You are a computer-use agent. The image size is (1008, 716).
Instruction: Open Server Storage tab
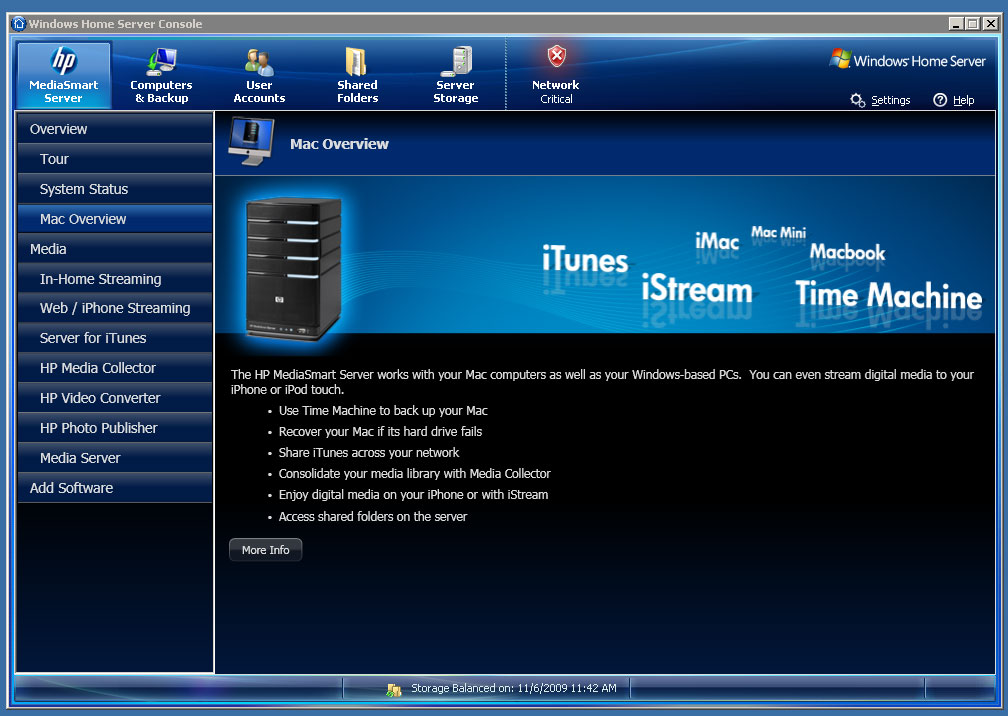point(455,75)
